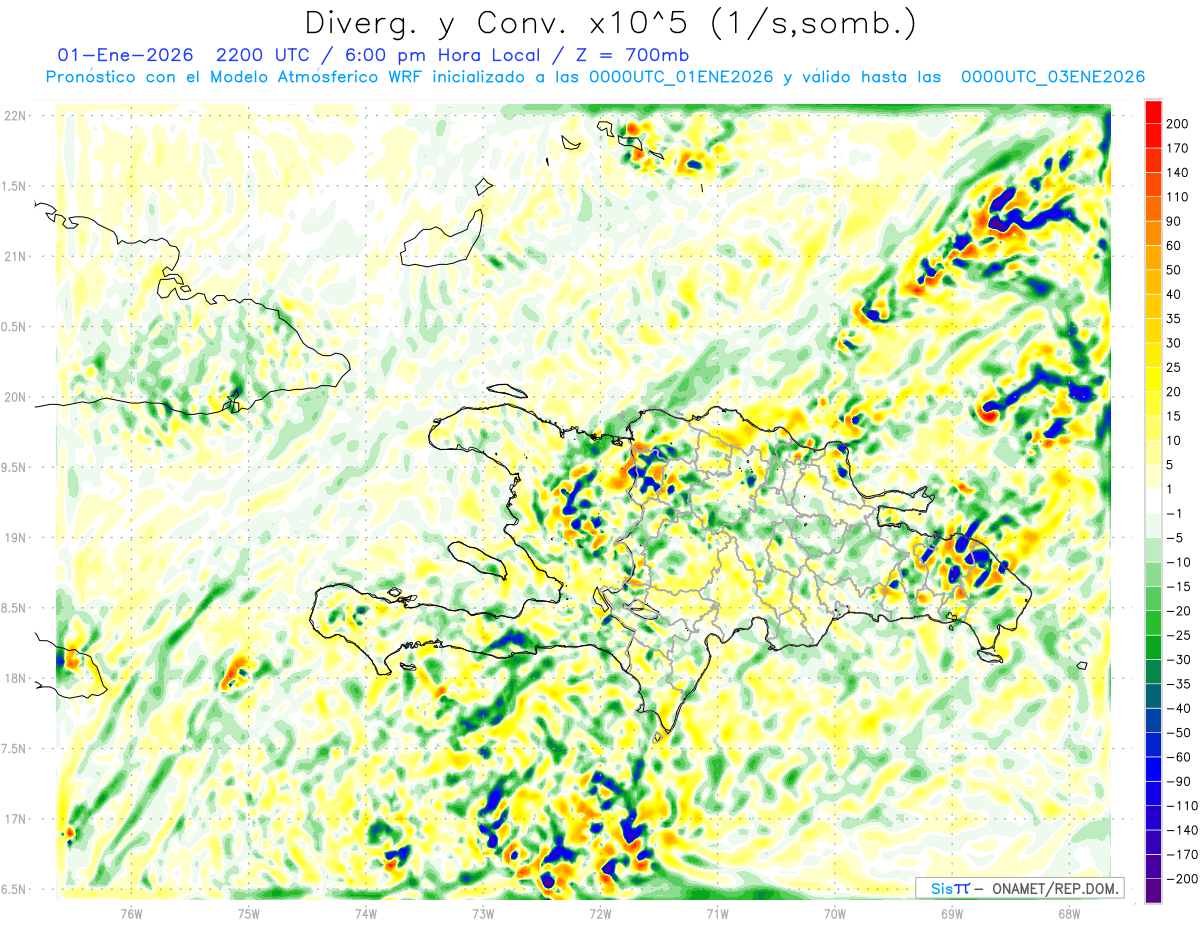Click the '-90' colorbar value
The height and width of the screenshot is (927, 1200).
[x=1178, y=781]
